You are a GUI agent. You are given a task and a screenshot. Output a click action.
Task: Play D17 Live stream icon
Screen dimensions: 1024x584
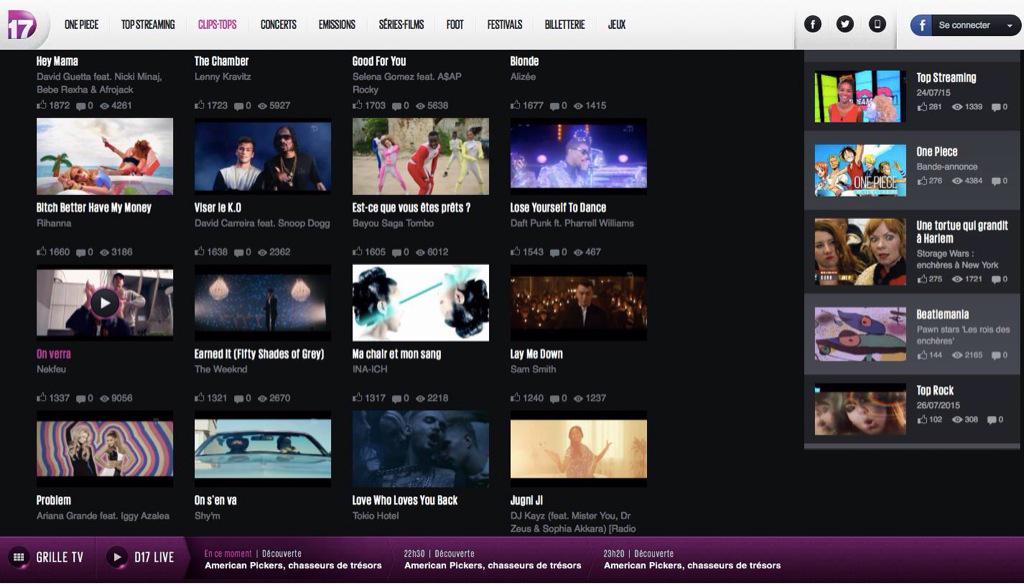117,557
